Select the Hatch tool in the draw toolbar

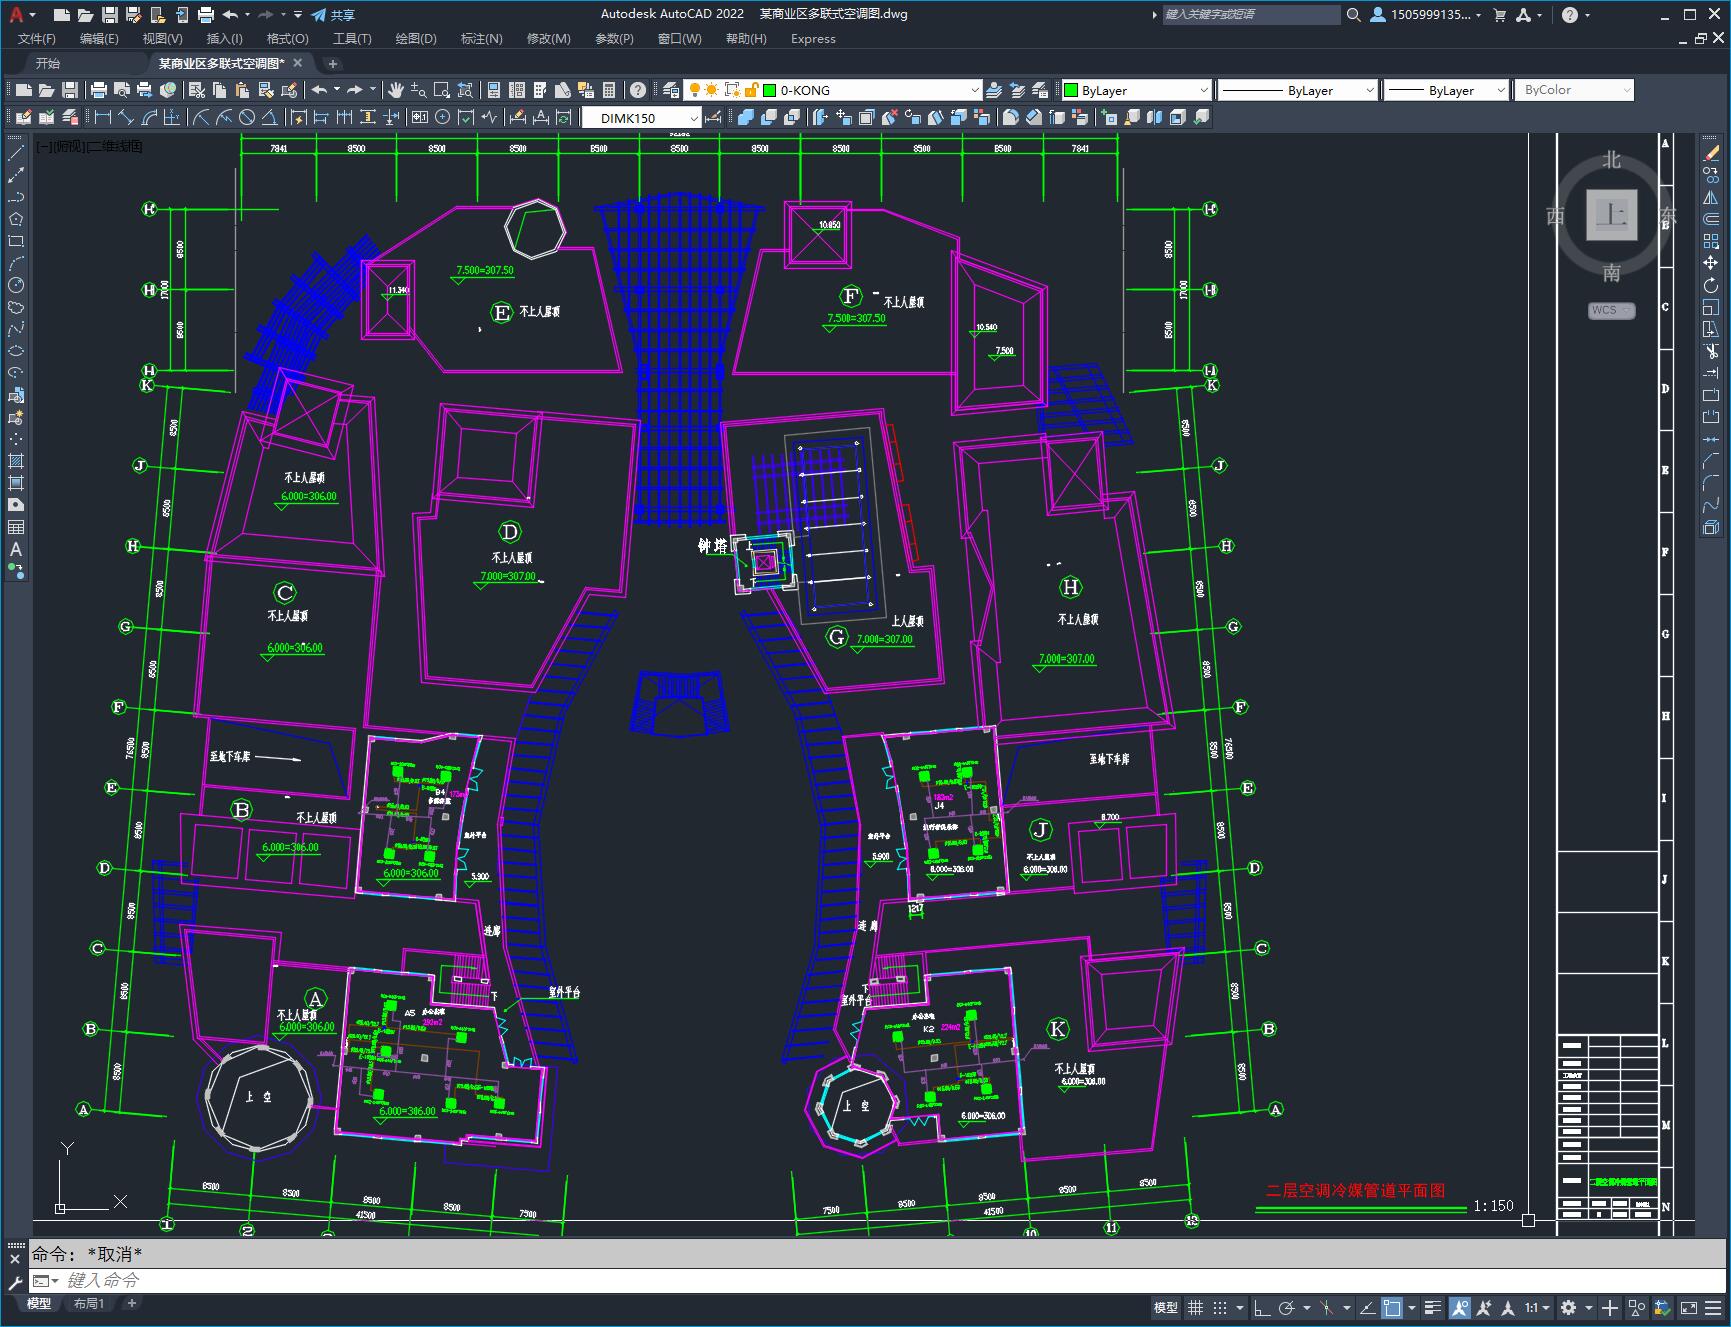pyautogui.click(x=16, y=461)
